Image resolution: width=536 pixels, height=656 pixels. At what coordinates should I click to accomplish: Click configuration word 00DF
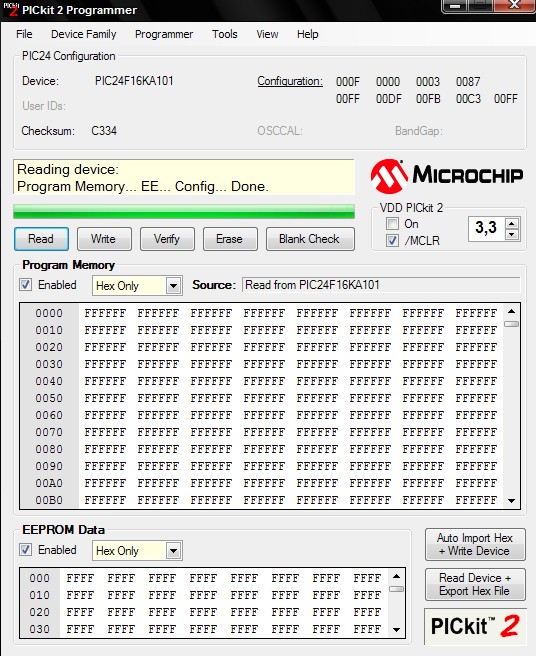[389, 99]
